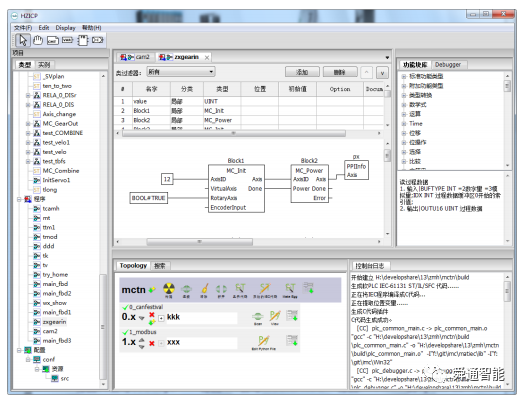Viewport: 521px width, 398px height.
Task: Click the list with green arrow icon in mctn header
Action: 309,288
